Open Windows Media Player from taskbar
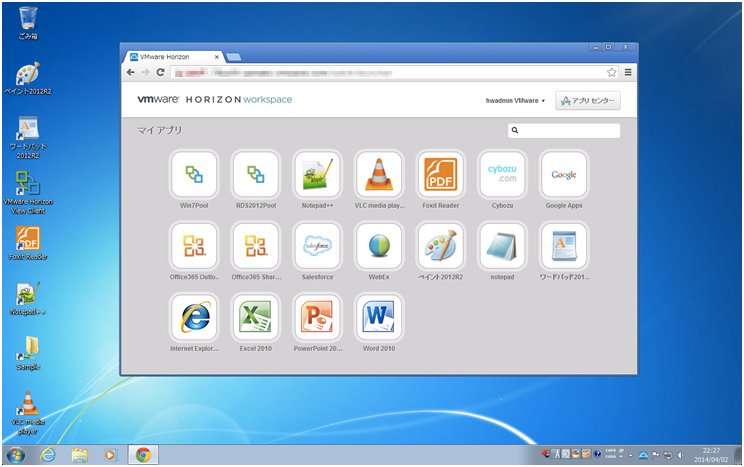The image size is (744, 467). (x=110, y=455)
